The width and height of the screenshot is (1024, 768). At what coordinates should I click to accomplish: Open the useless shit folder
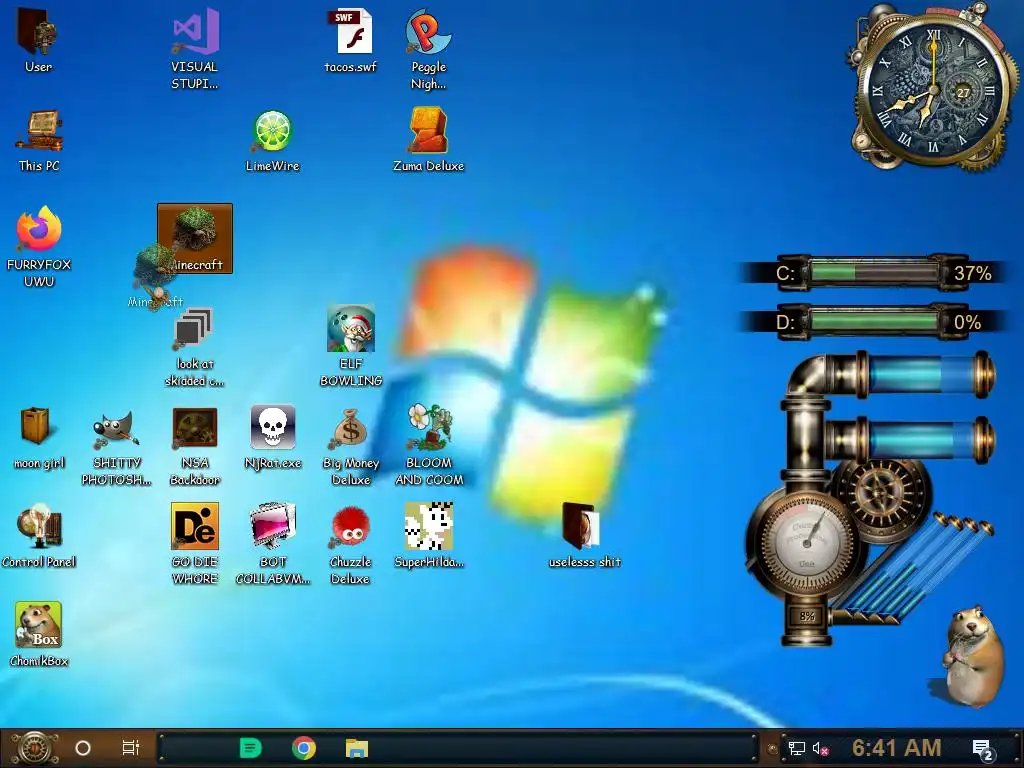tap(584, 536)
